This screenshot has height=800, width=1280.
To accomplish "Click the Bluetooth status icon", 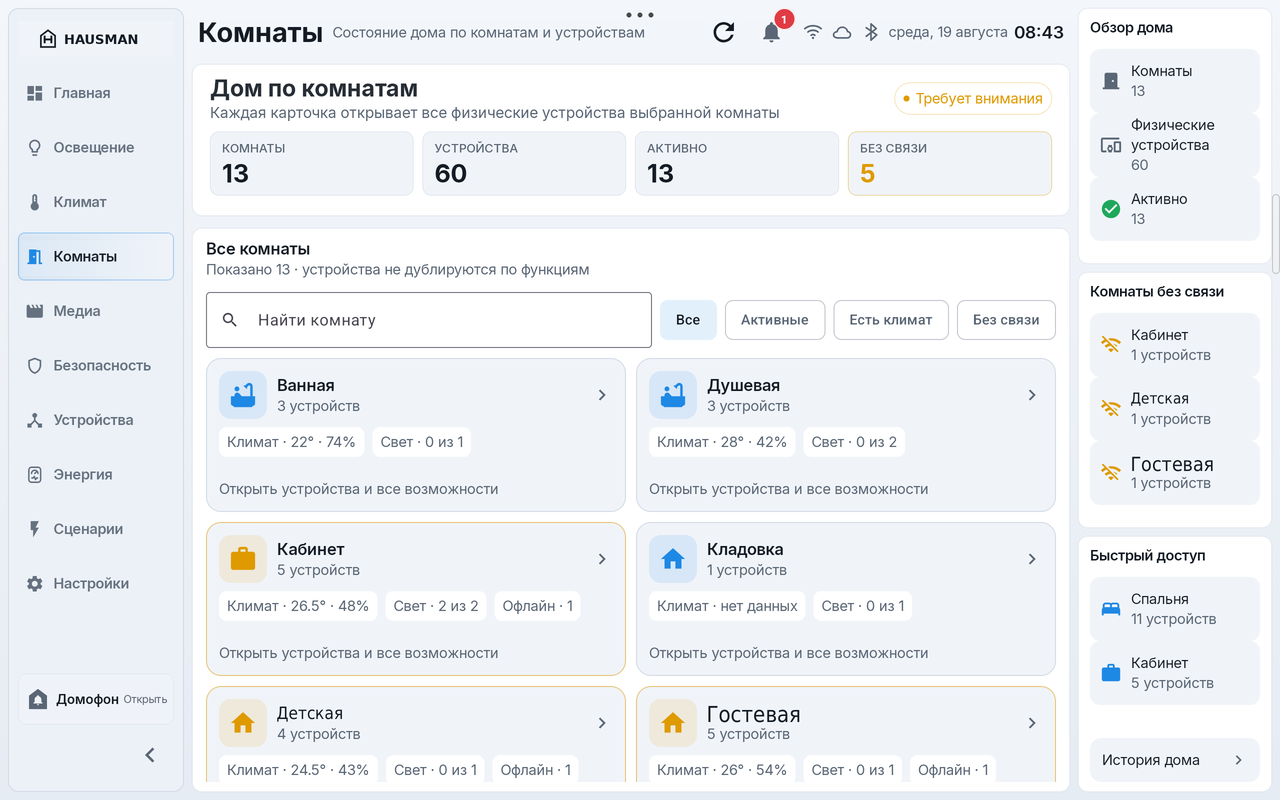I will tap(871, 32).
